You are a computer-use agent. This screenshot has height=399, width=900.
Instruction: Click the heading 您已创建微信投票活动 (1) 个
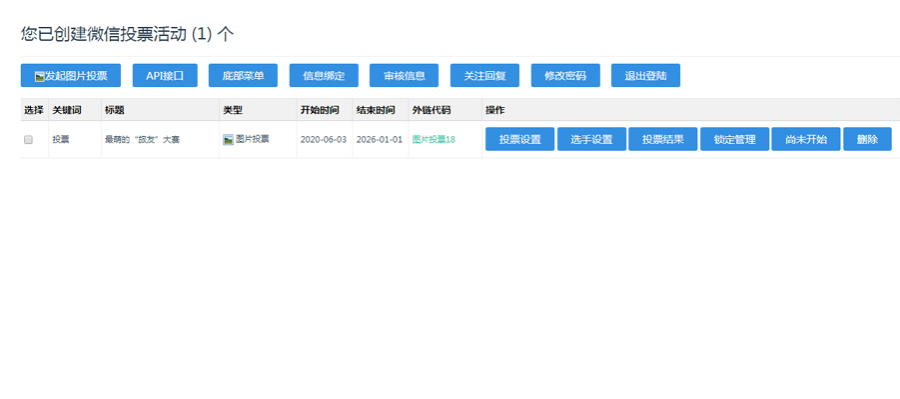(127, 34)
